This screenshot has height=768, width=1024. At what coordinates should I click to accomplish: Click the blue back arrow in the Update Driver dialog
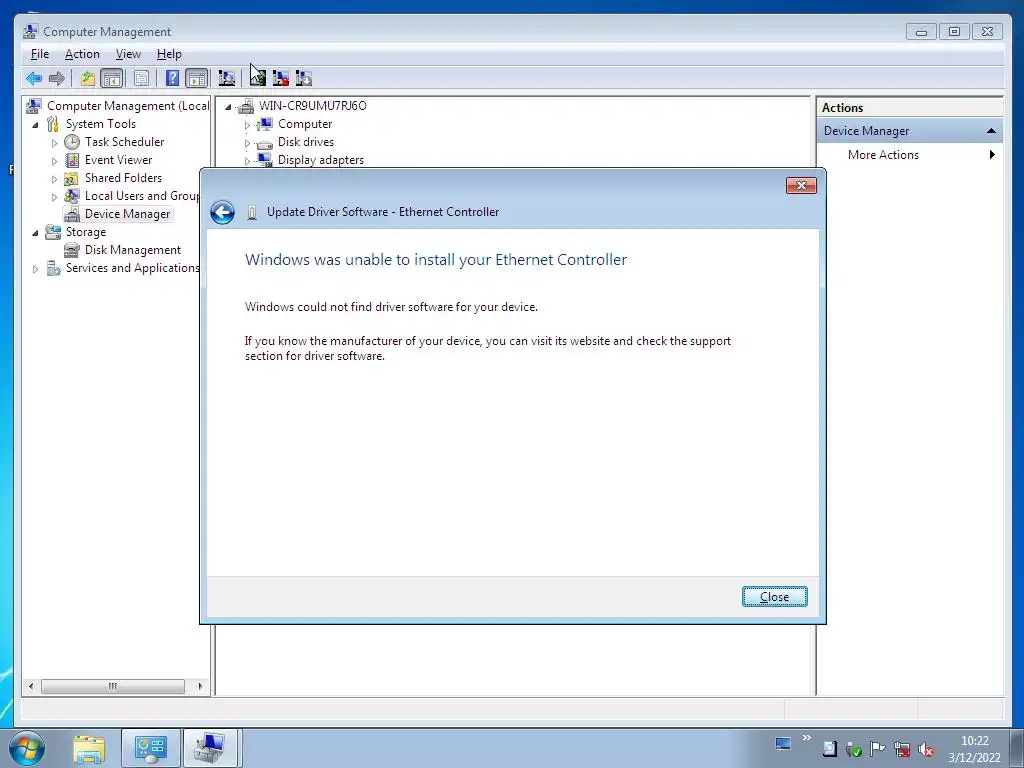point(223,212)
